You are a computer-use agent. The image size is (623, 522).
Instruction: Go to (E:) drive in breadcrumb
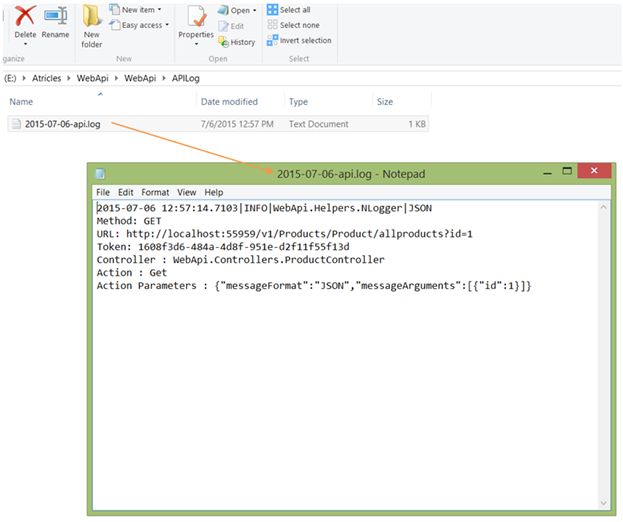10,78
